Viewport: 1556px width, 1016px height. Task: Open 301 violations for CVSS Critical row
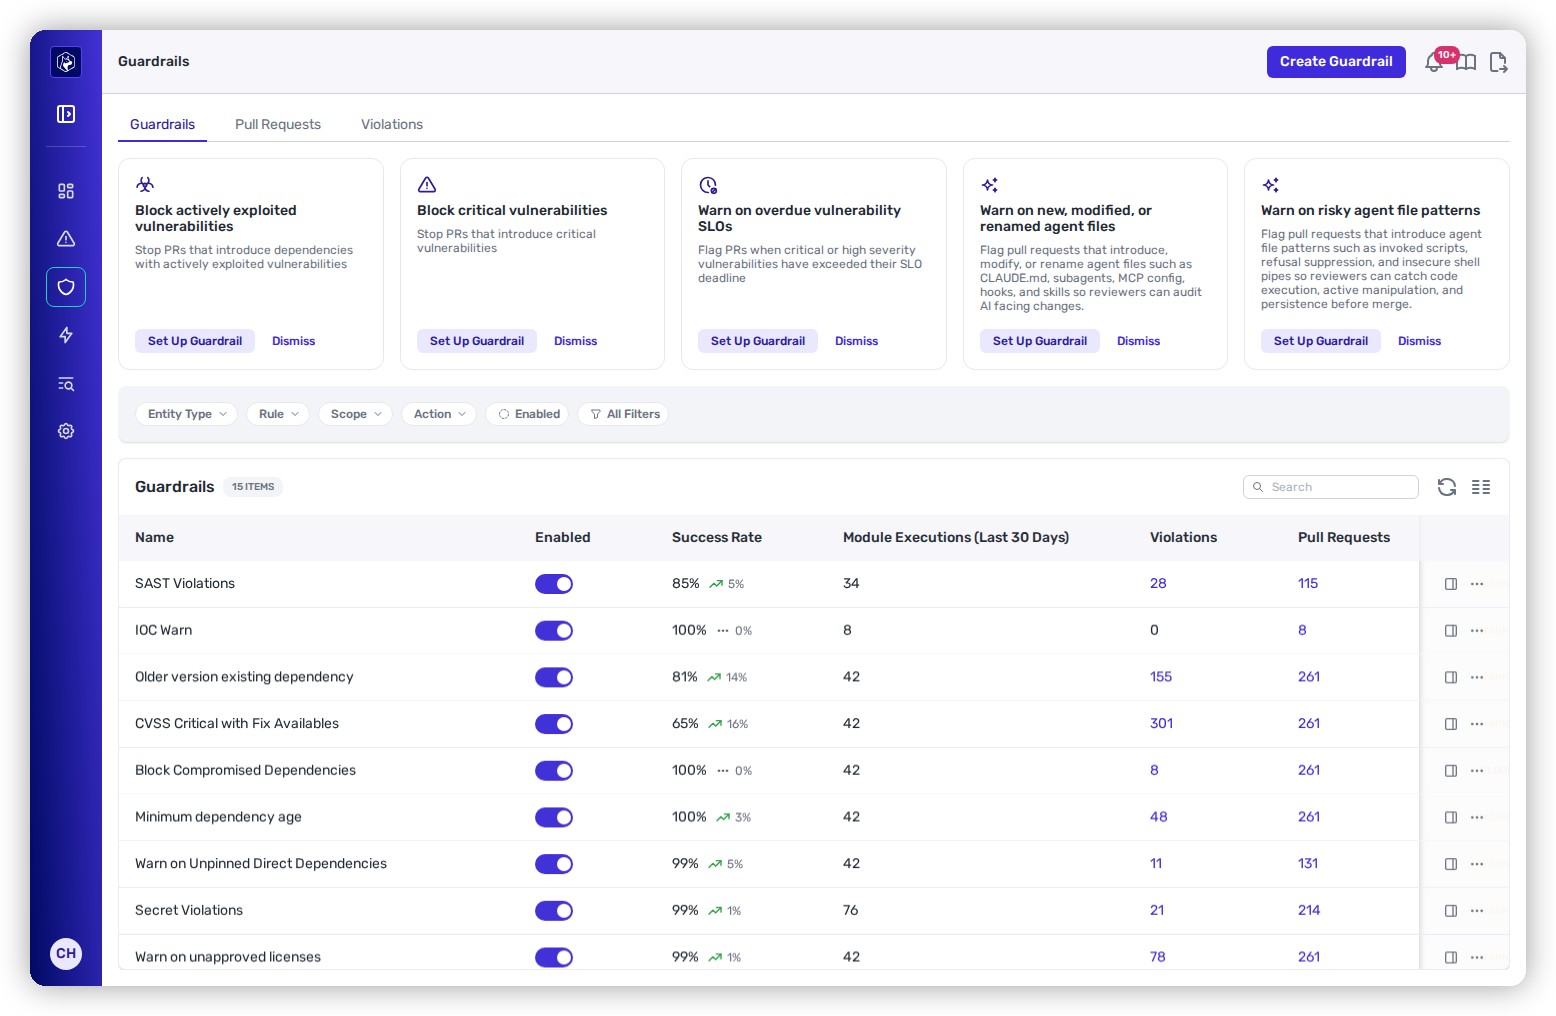[1161, 724]
